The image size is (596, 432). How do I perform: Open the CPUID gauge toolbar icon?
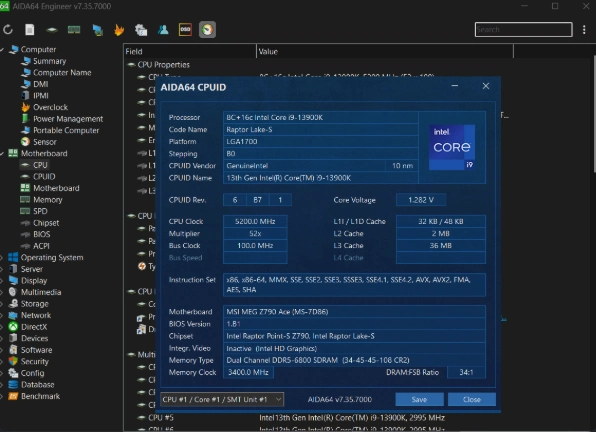(207, 30)
